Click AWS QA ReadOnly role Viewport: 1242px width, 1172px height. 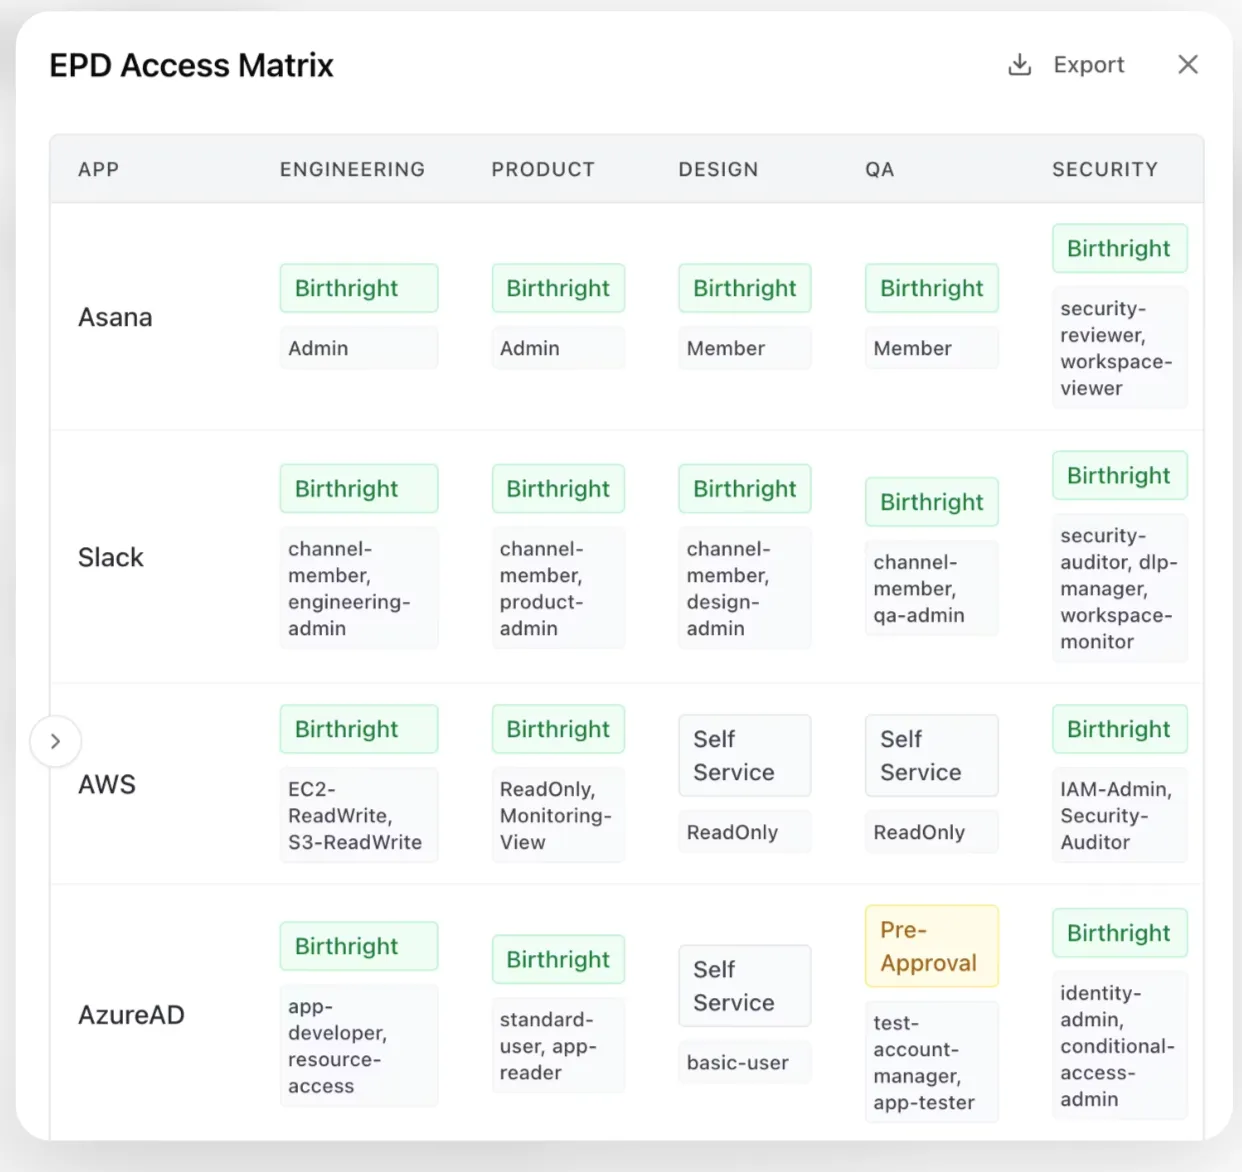pyautogui.click(x=932, y=832)
